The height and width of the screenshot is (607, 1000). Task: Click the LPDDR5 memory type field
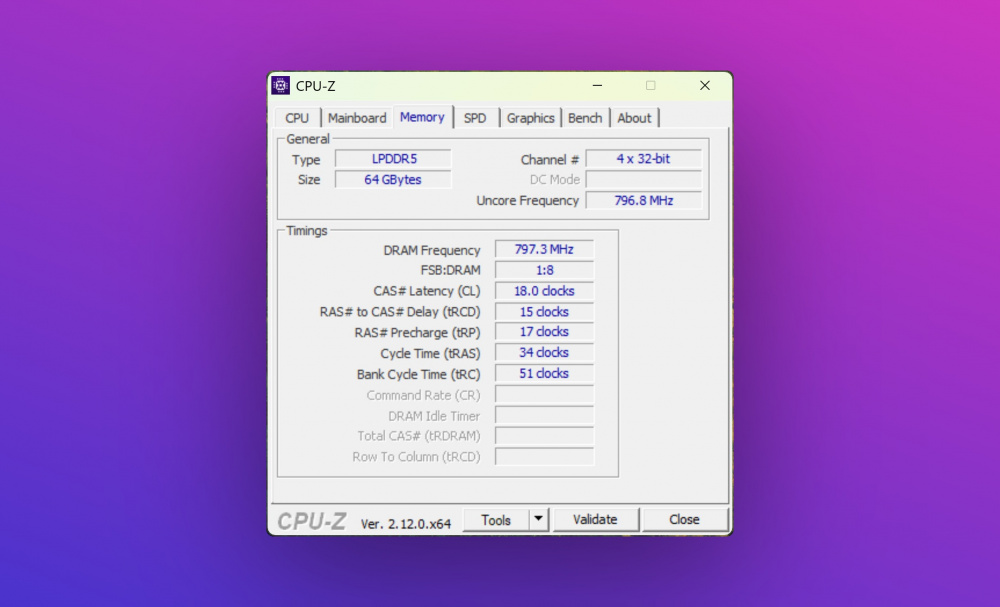[392, 159]
